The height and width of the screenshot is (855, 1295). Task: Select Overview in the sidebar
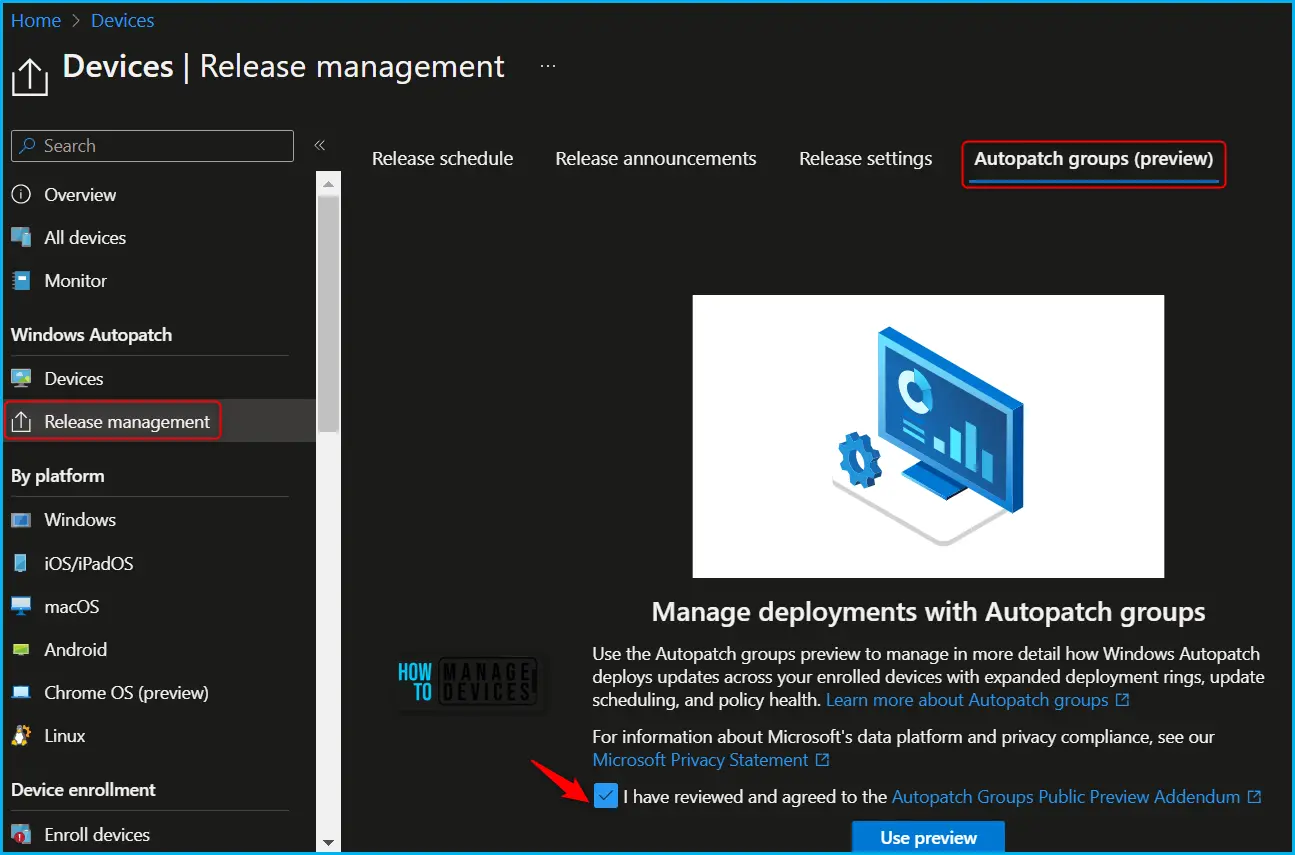(80, 195)
